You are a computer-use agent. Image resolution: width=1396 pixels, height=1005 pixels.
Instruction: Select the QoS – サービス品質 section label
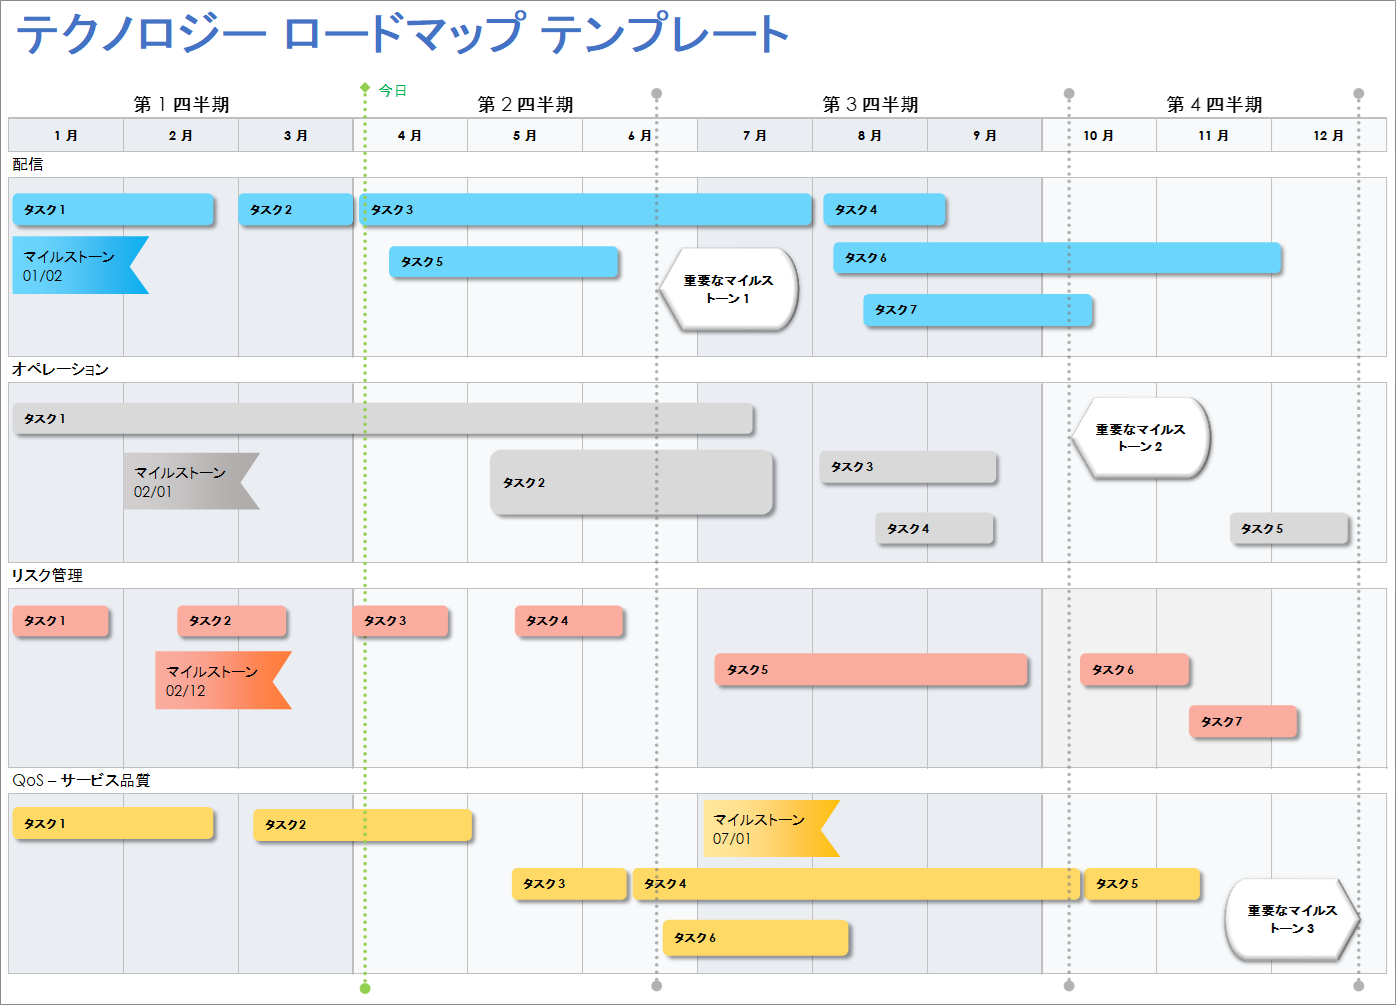(x=81, y=780)
